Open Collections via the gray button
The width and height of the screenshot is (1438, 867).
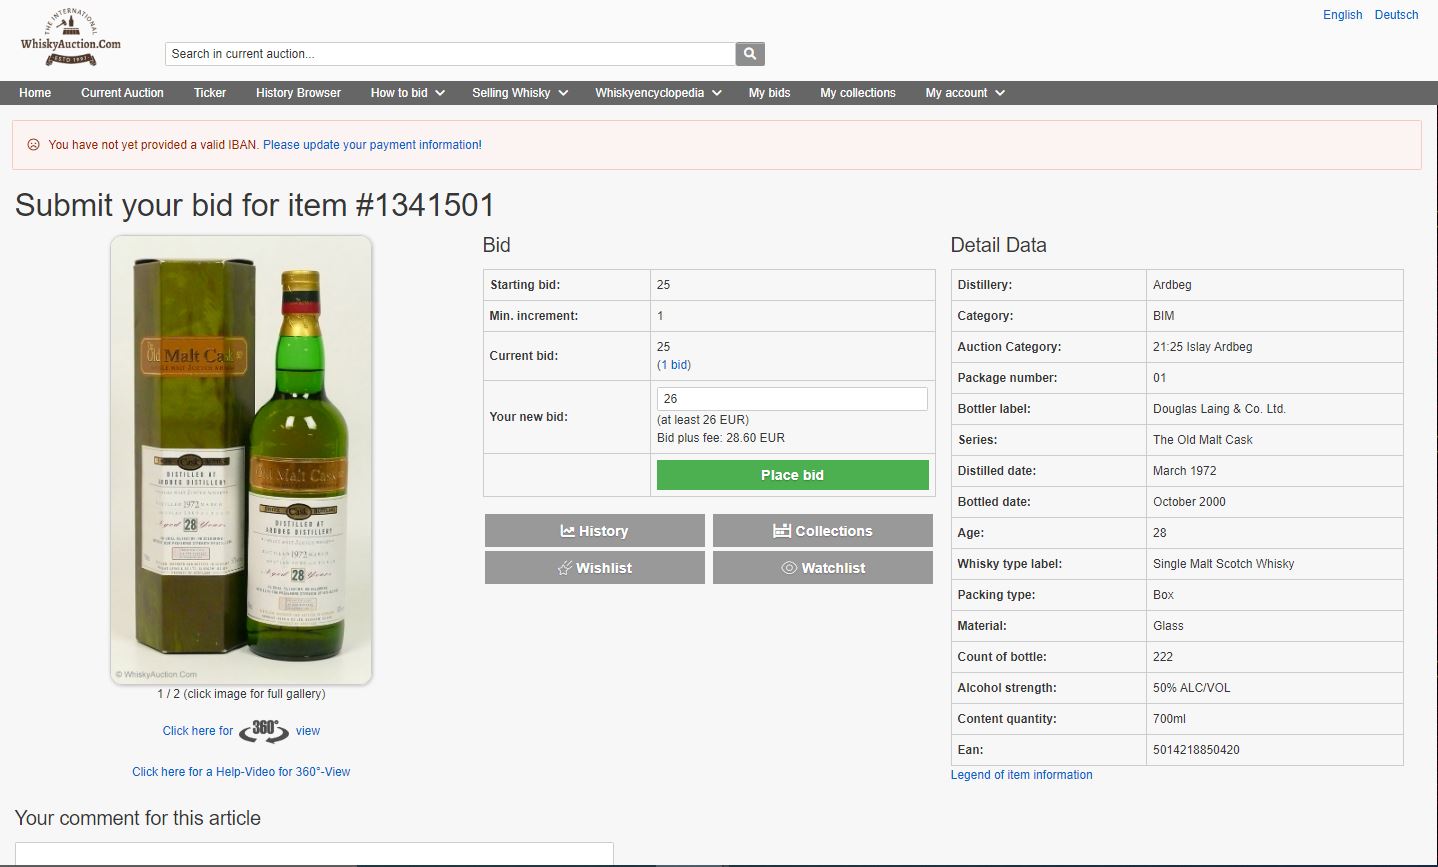pos(822,531)
